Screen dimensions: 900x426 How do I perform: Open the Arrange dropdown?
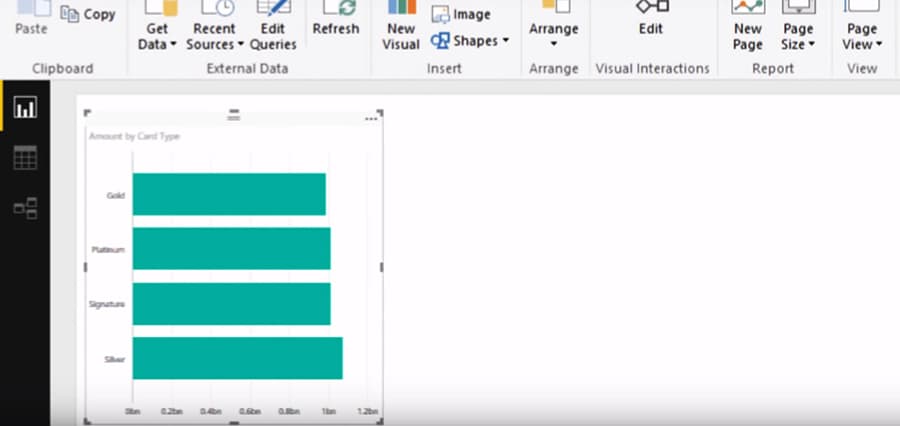coord(554,26)
